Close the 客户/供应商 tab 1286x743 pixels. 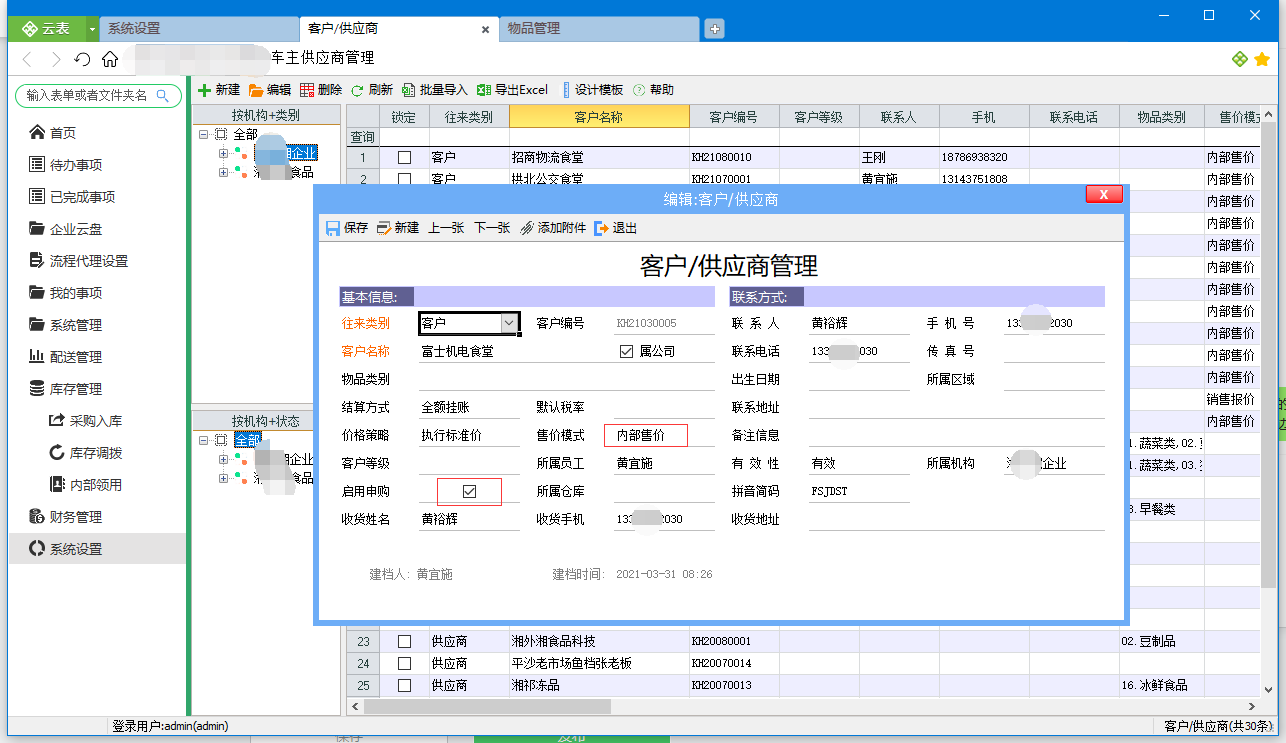click(x=485, y=30)
